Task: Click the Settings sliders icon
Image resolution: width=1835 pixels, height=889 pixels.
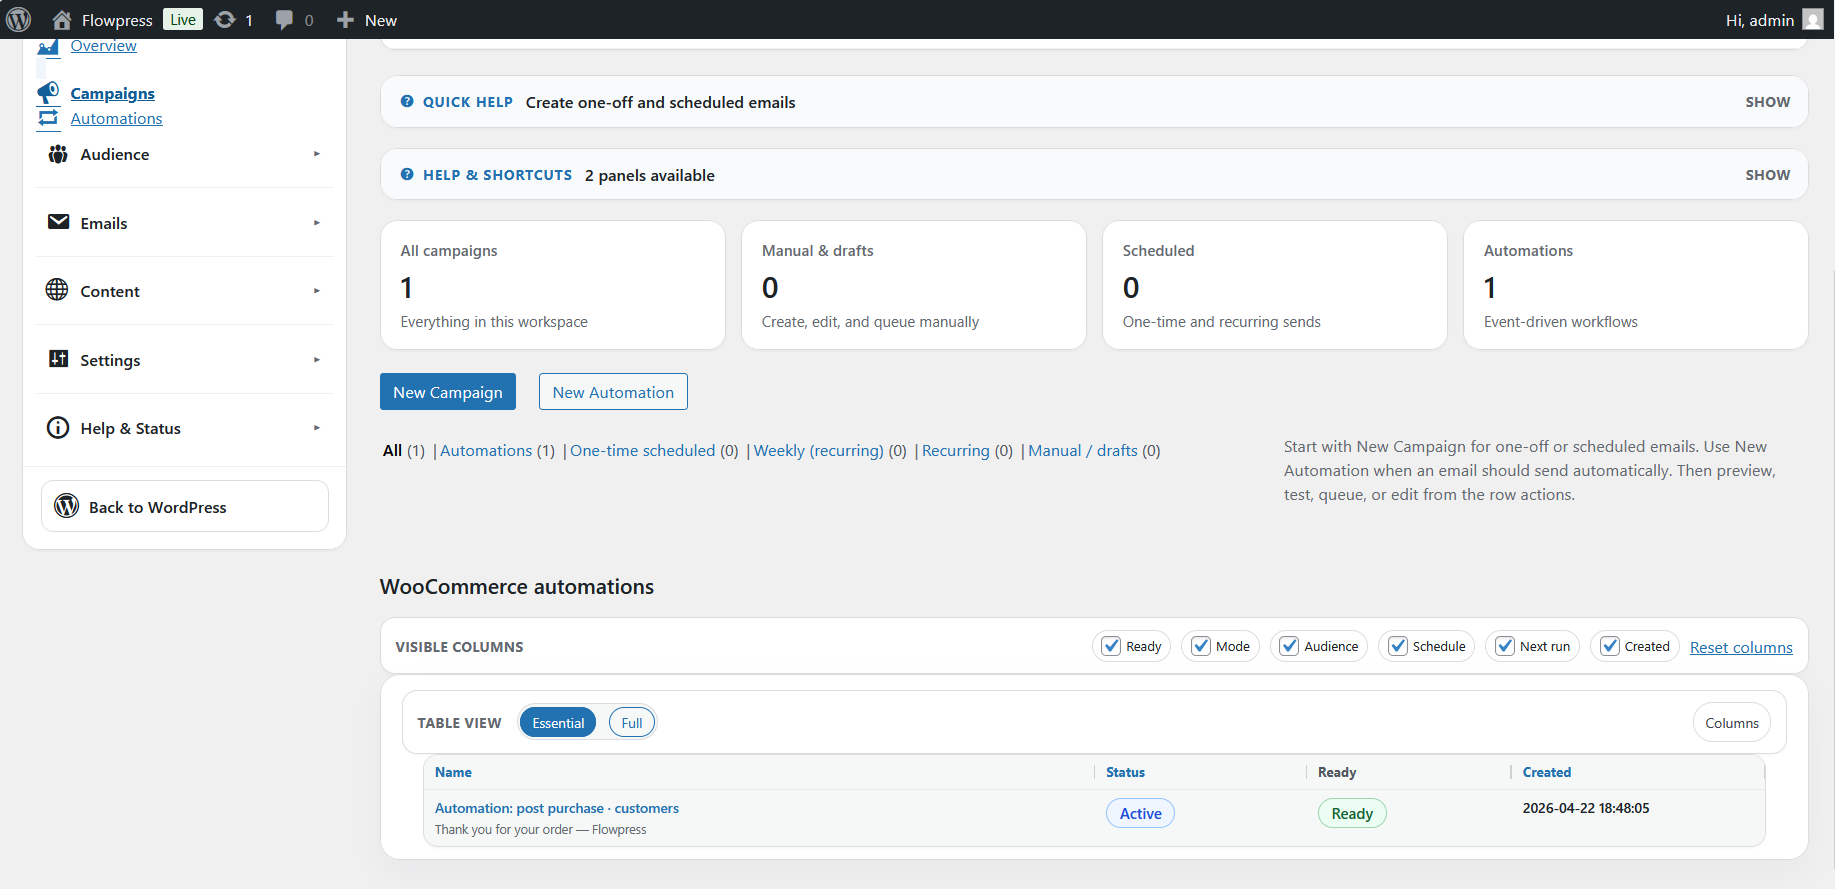Action: 58,359
